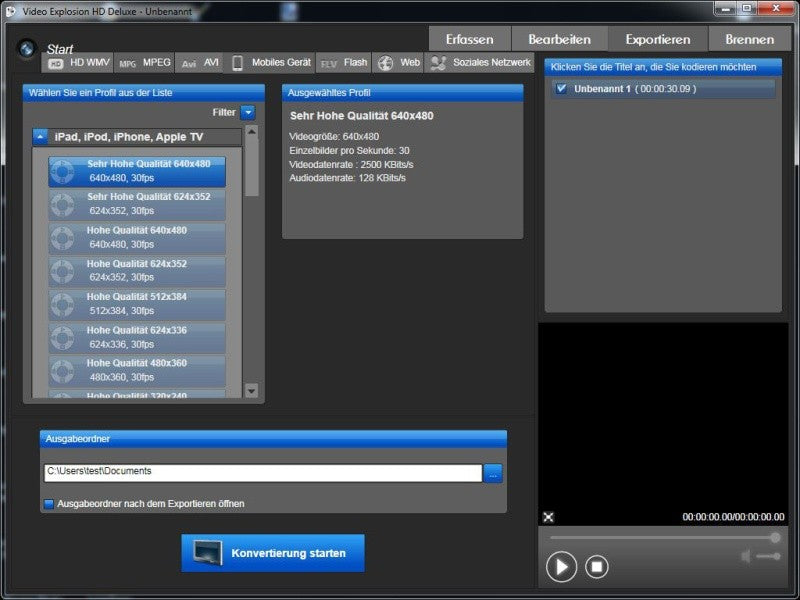Screen dimensions: 800x600
Task: Click icon of Hohe Qualität 624x336 profile
Action: (x=62, y=338)
